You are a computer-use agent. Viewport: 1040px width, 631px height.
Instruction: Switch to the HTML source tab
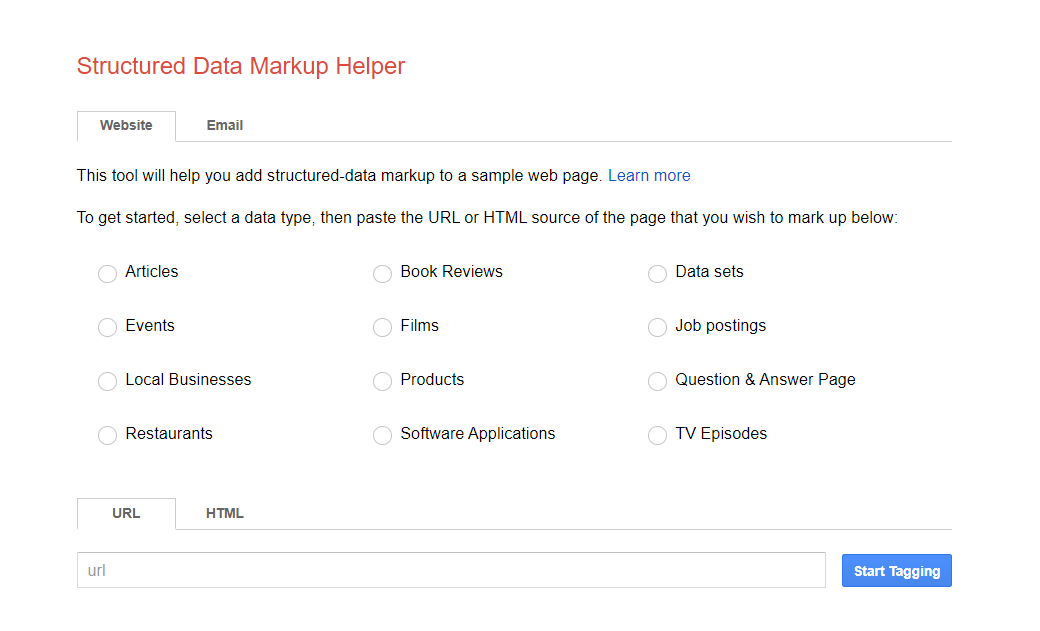click(225, 514)
